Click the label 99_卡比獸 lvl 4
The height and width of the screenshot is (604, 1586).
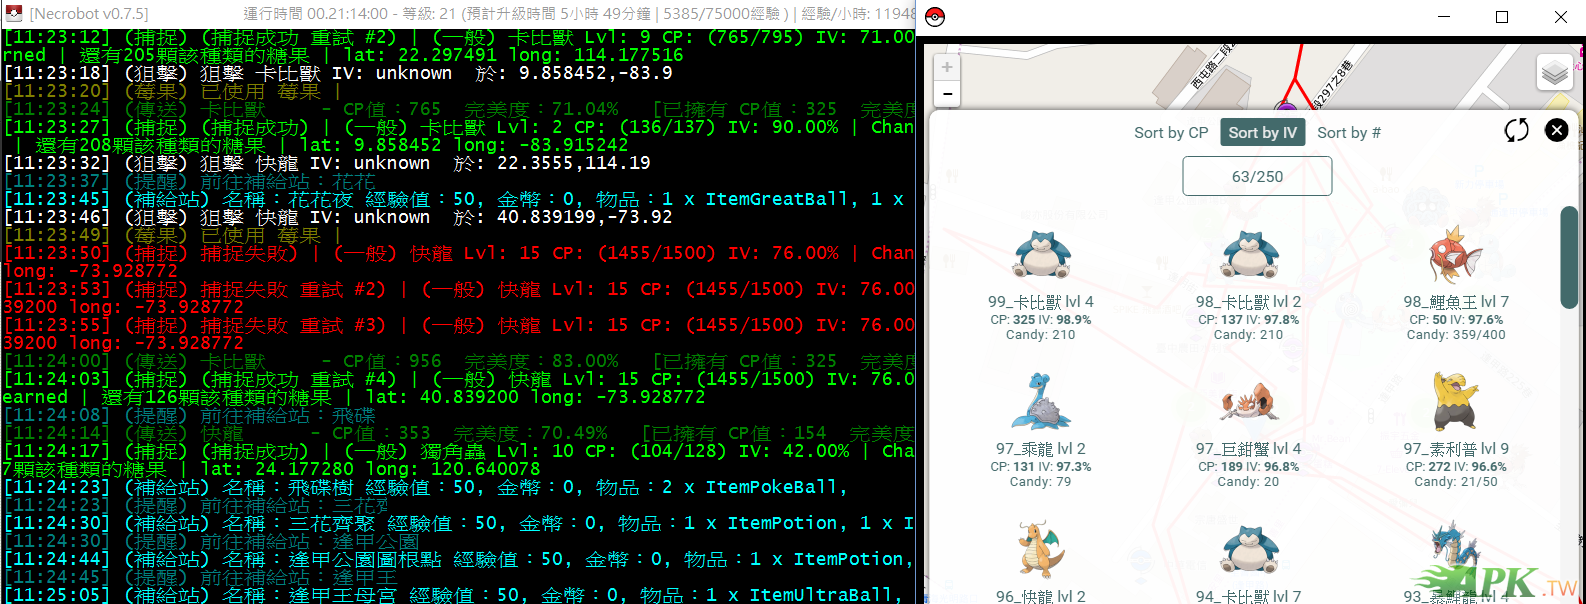(1041, 301)
